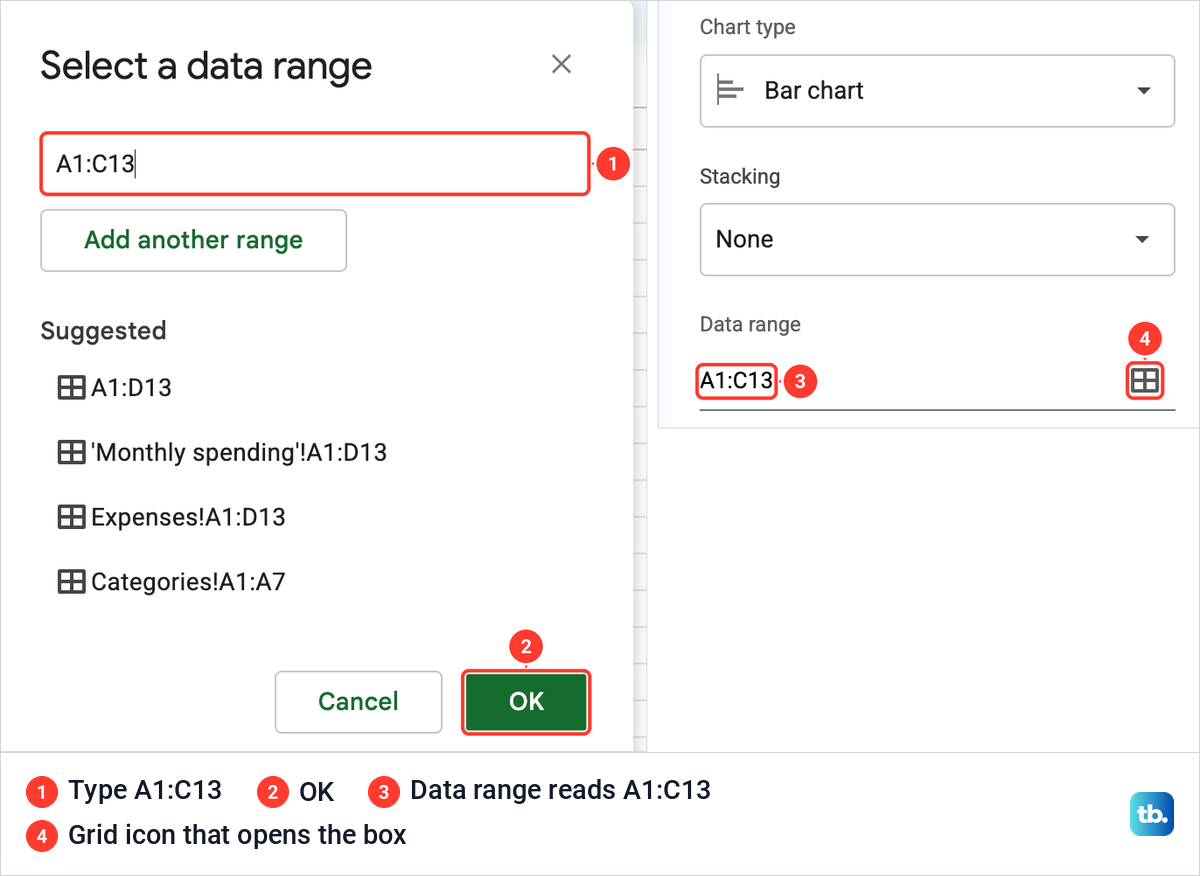Choose suggested Expenses!A1:D13 range
Screen dimensions: 1200x876
[x=171, y=517]
